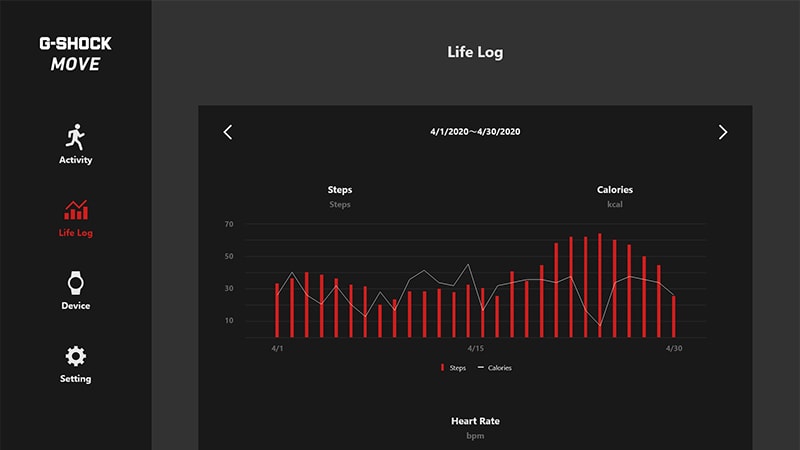The height and width of the screenshot is (450, 800).
Task: Go to previous month with left arrow
Action: point(228,132)
